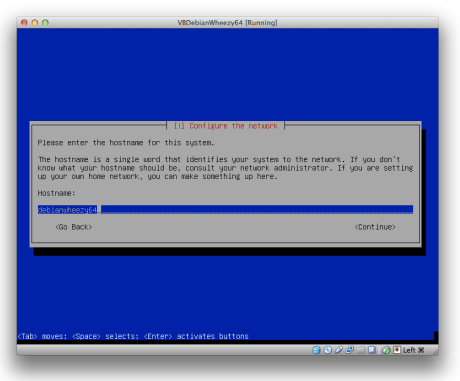The width and height of the screenshot is (460, 381).
Task: Click the red close window button
Action: coord(24,22)
